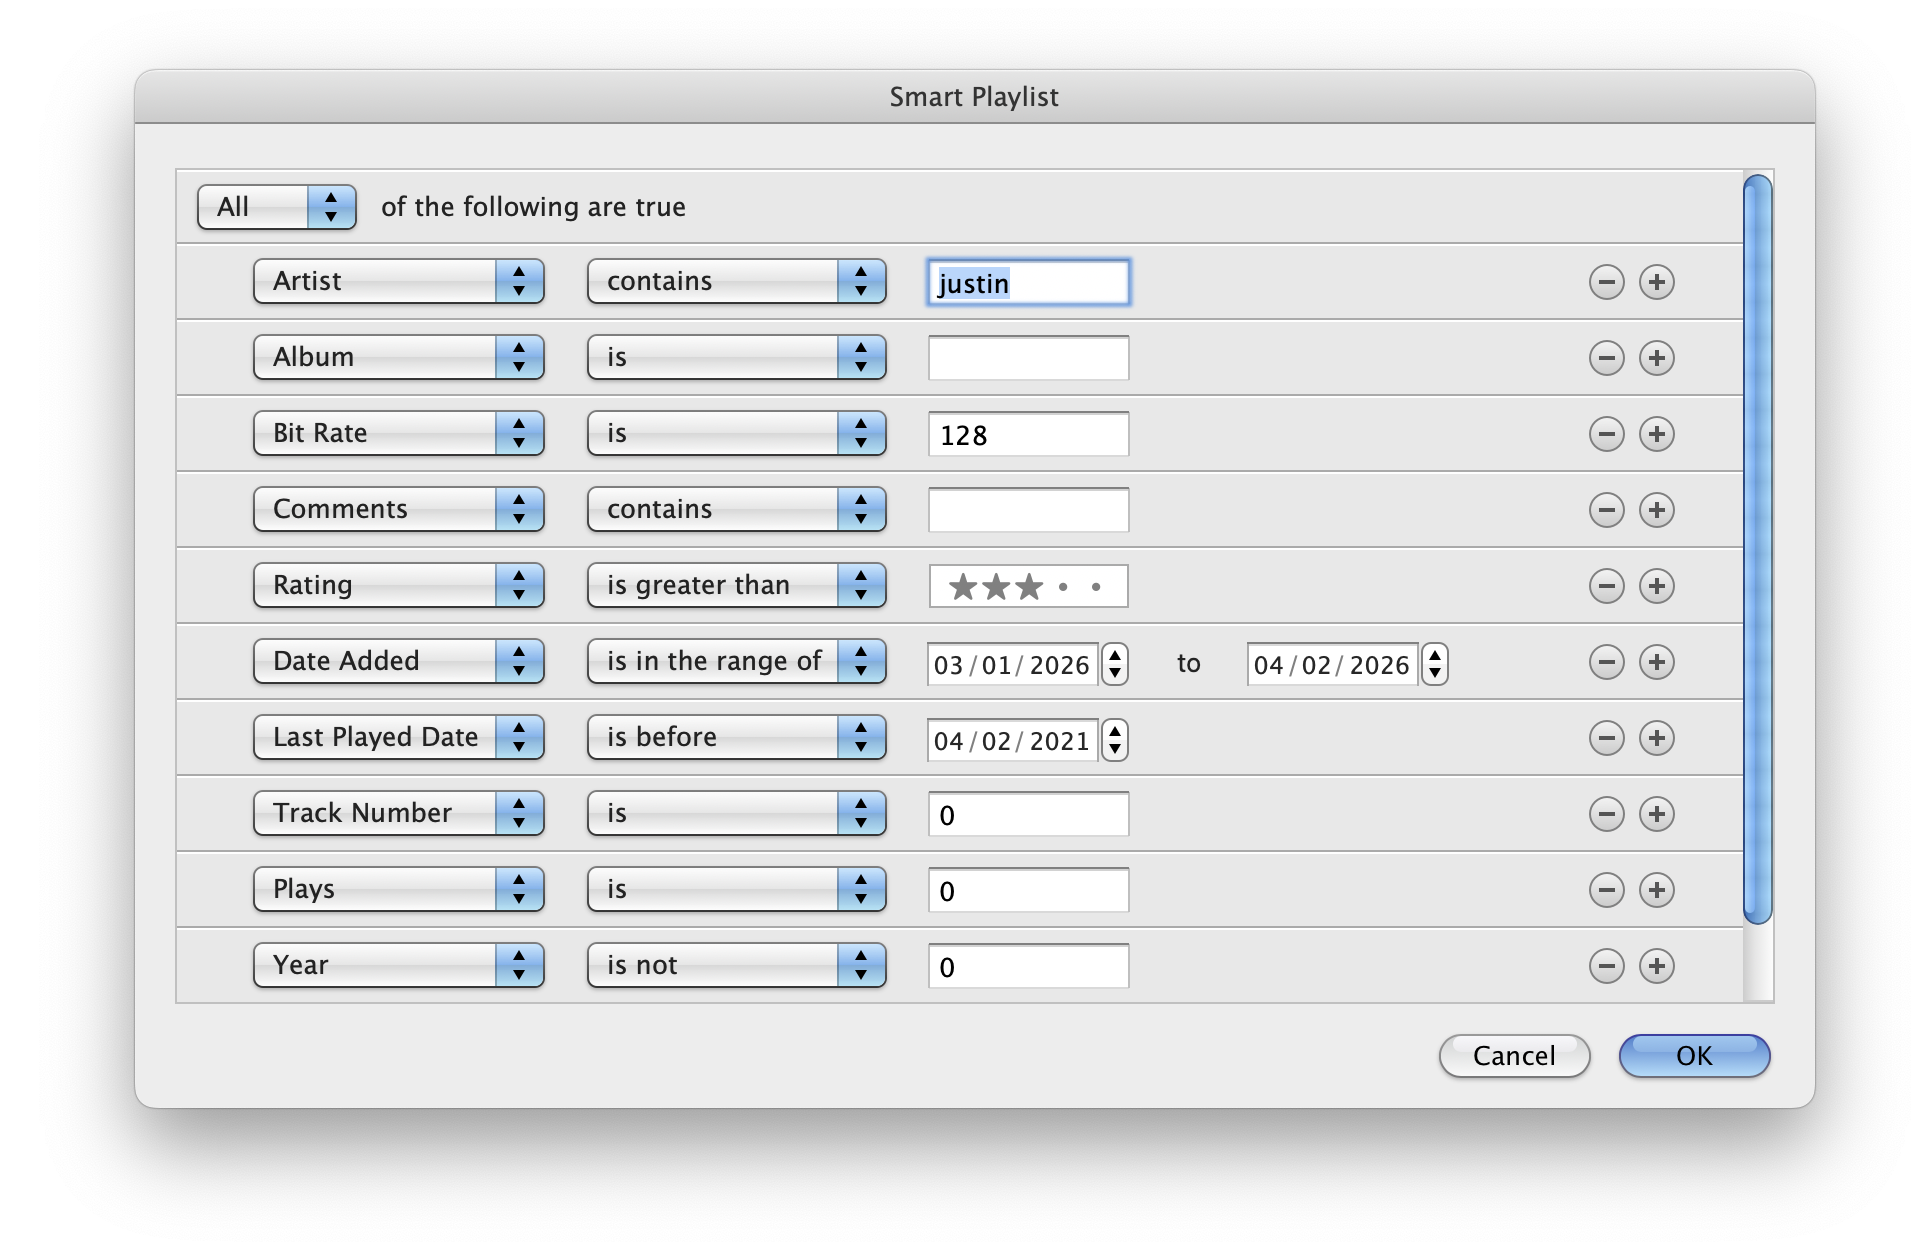Viewport: 1925px width, 1256px height.
Task: Delete the Rating rule row
Action: pos(1606,586)
